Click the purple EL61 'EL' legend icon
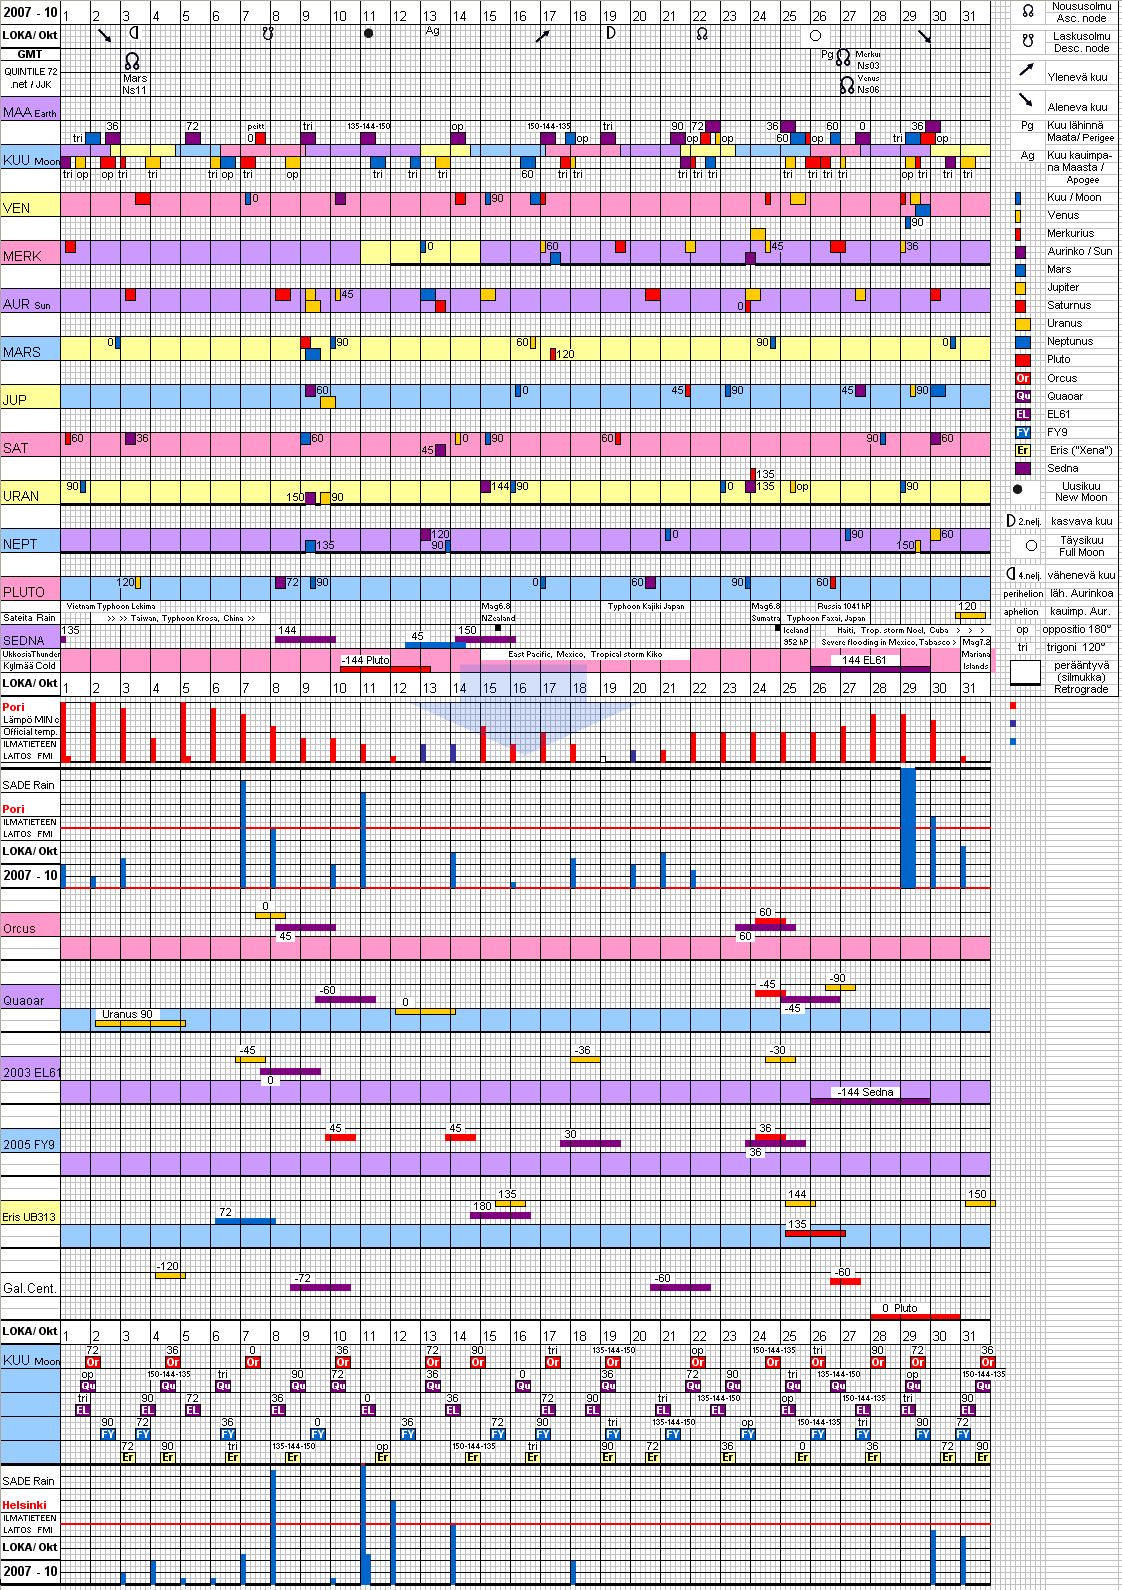This screenshot has height=1590, width=1122. (x=1022, y=414)
